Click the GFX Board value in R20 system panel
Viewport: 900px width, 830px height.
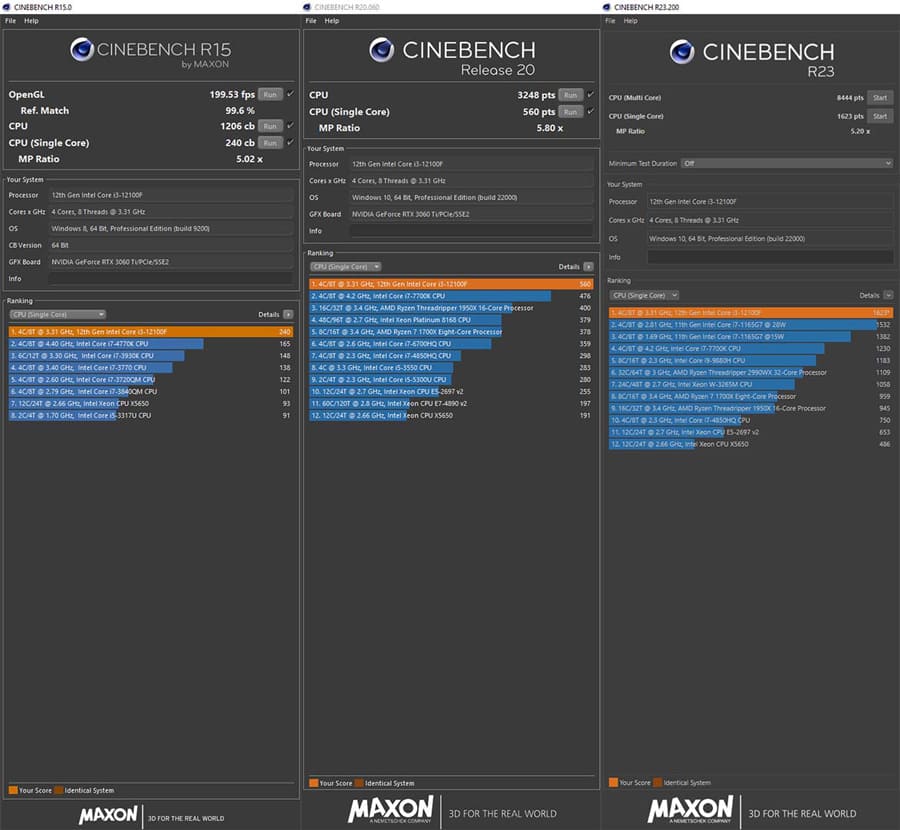[x=471, y=214]
